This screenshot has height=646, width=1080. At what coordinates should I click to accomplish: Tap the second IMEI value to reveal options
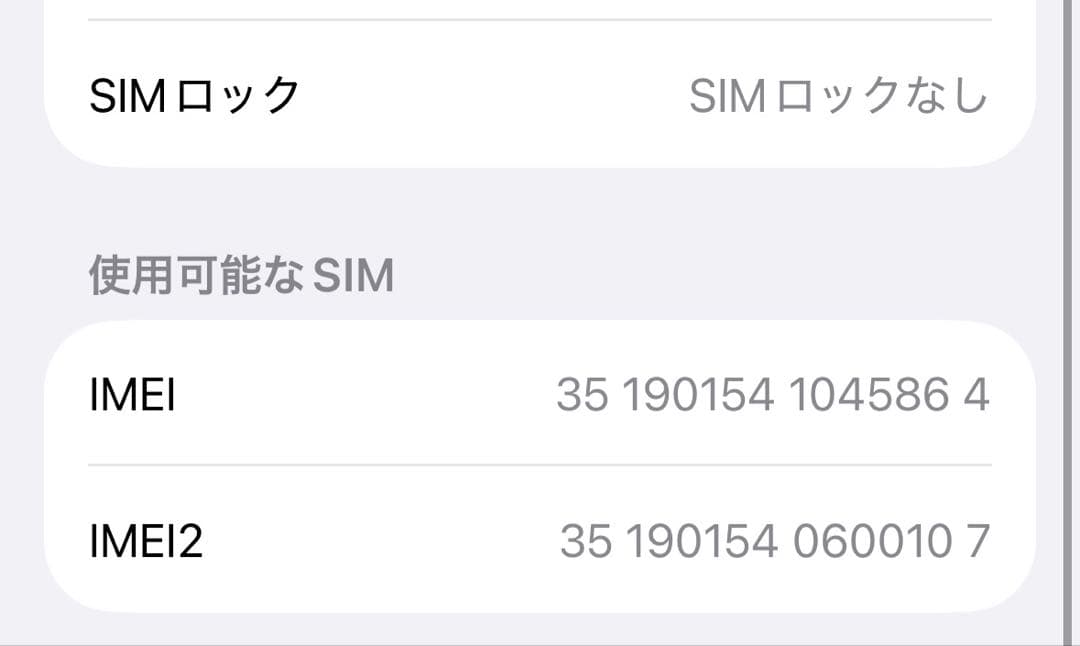tap(775, 538)
